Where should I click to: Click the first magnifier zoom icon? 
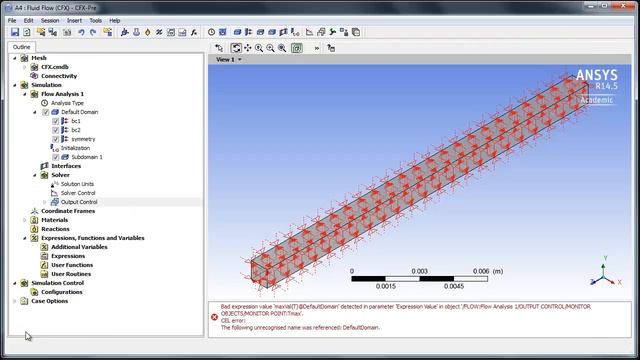(x=259, y=48)
